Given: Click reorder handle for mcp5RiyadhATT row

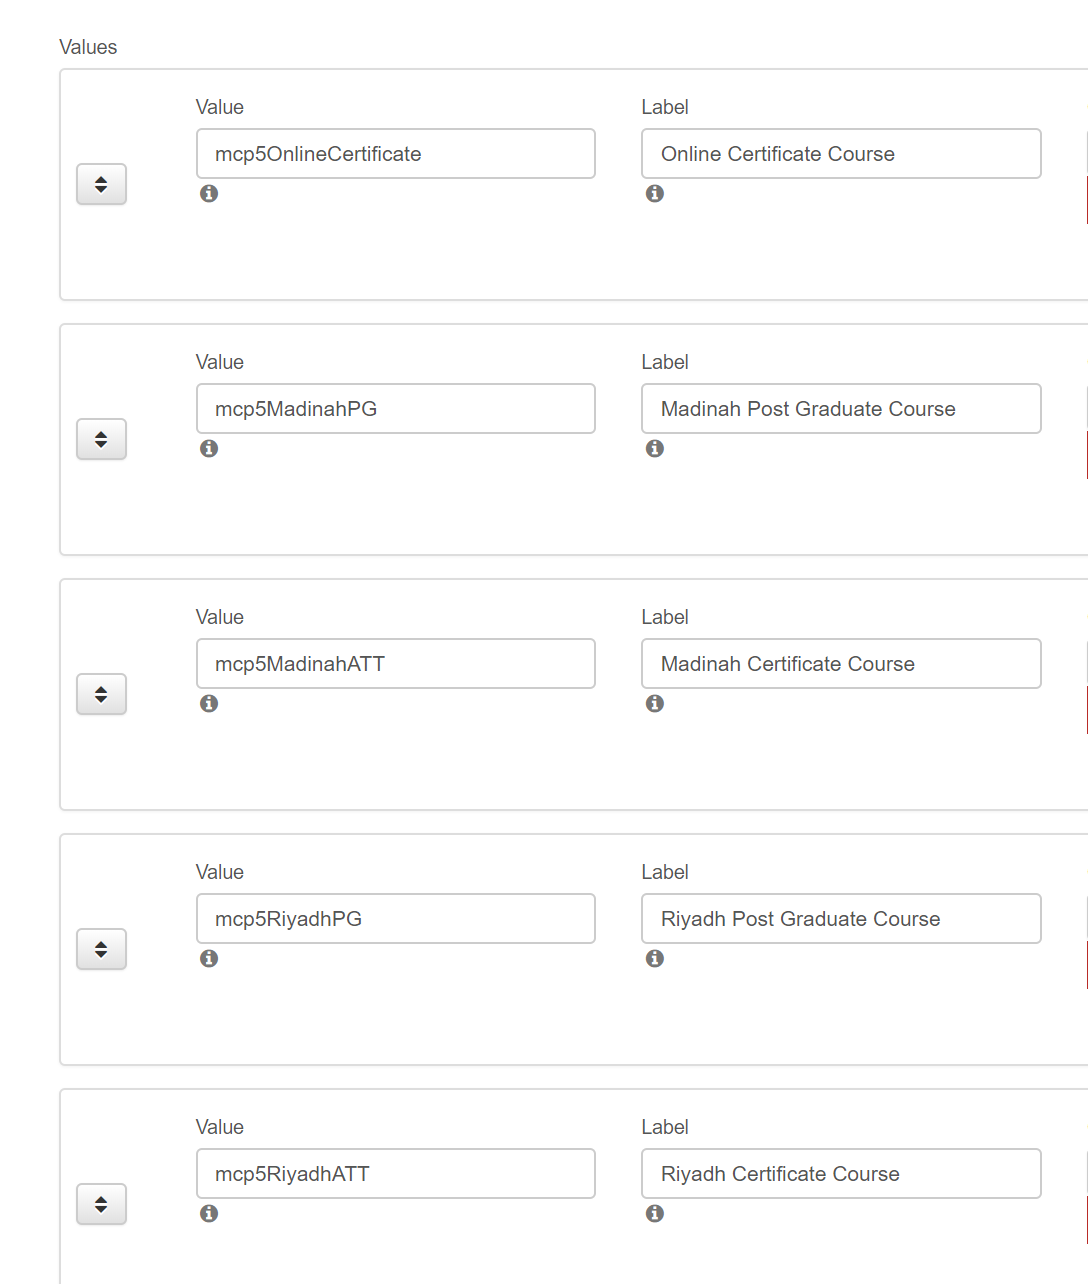Looking at the screenshot, I should [x=101, y=1204].
